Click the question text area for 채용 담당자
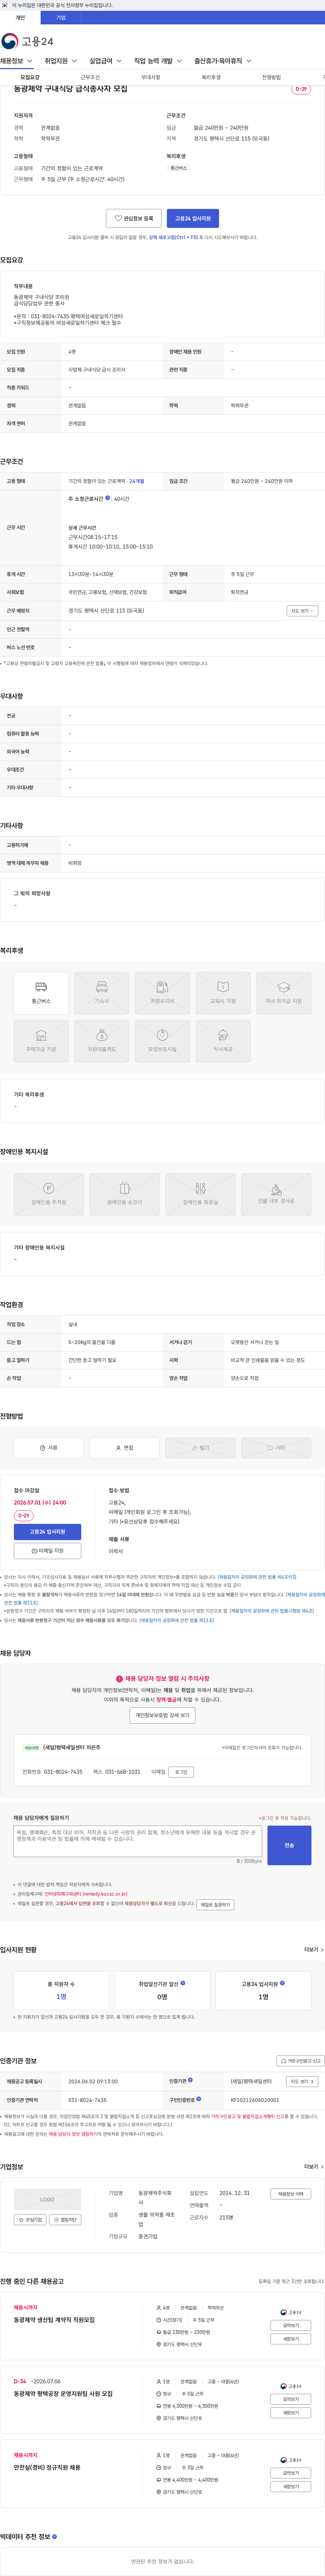The height and width of the screenshot is (2576, 325). point(138,1842)
